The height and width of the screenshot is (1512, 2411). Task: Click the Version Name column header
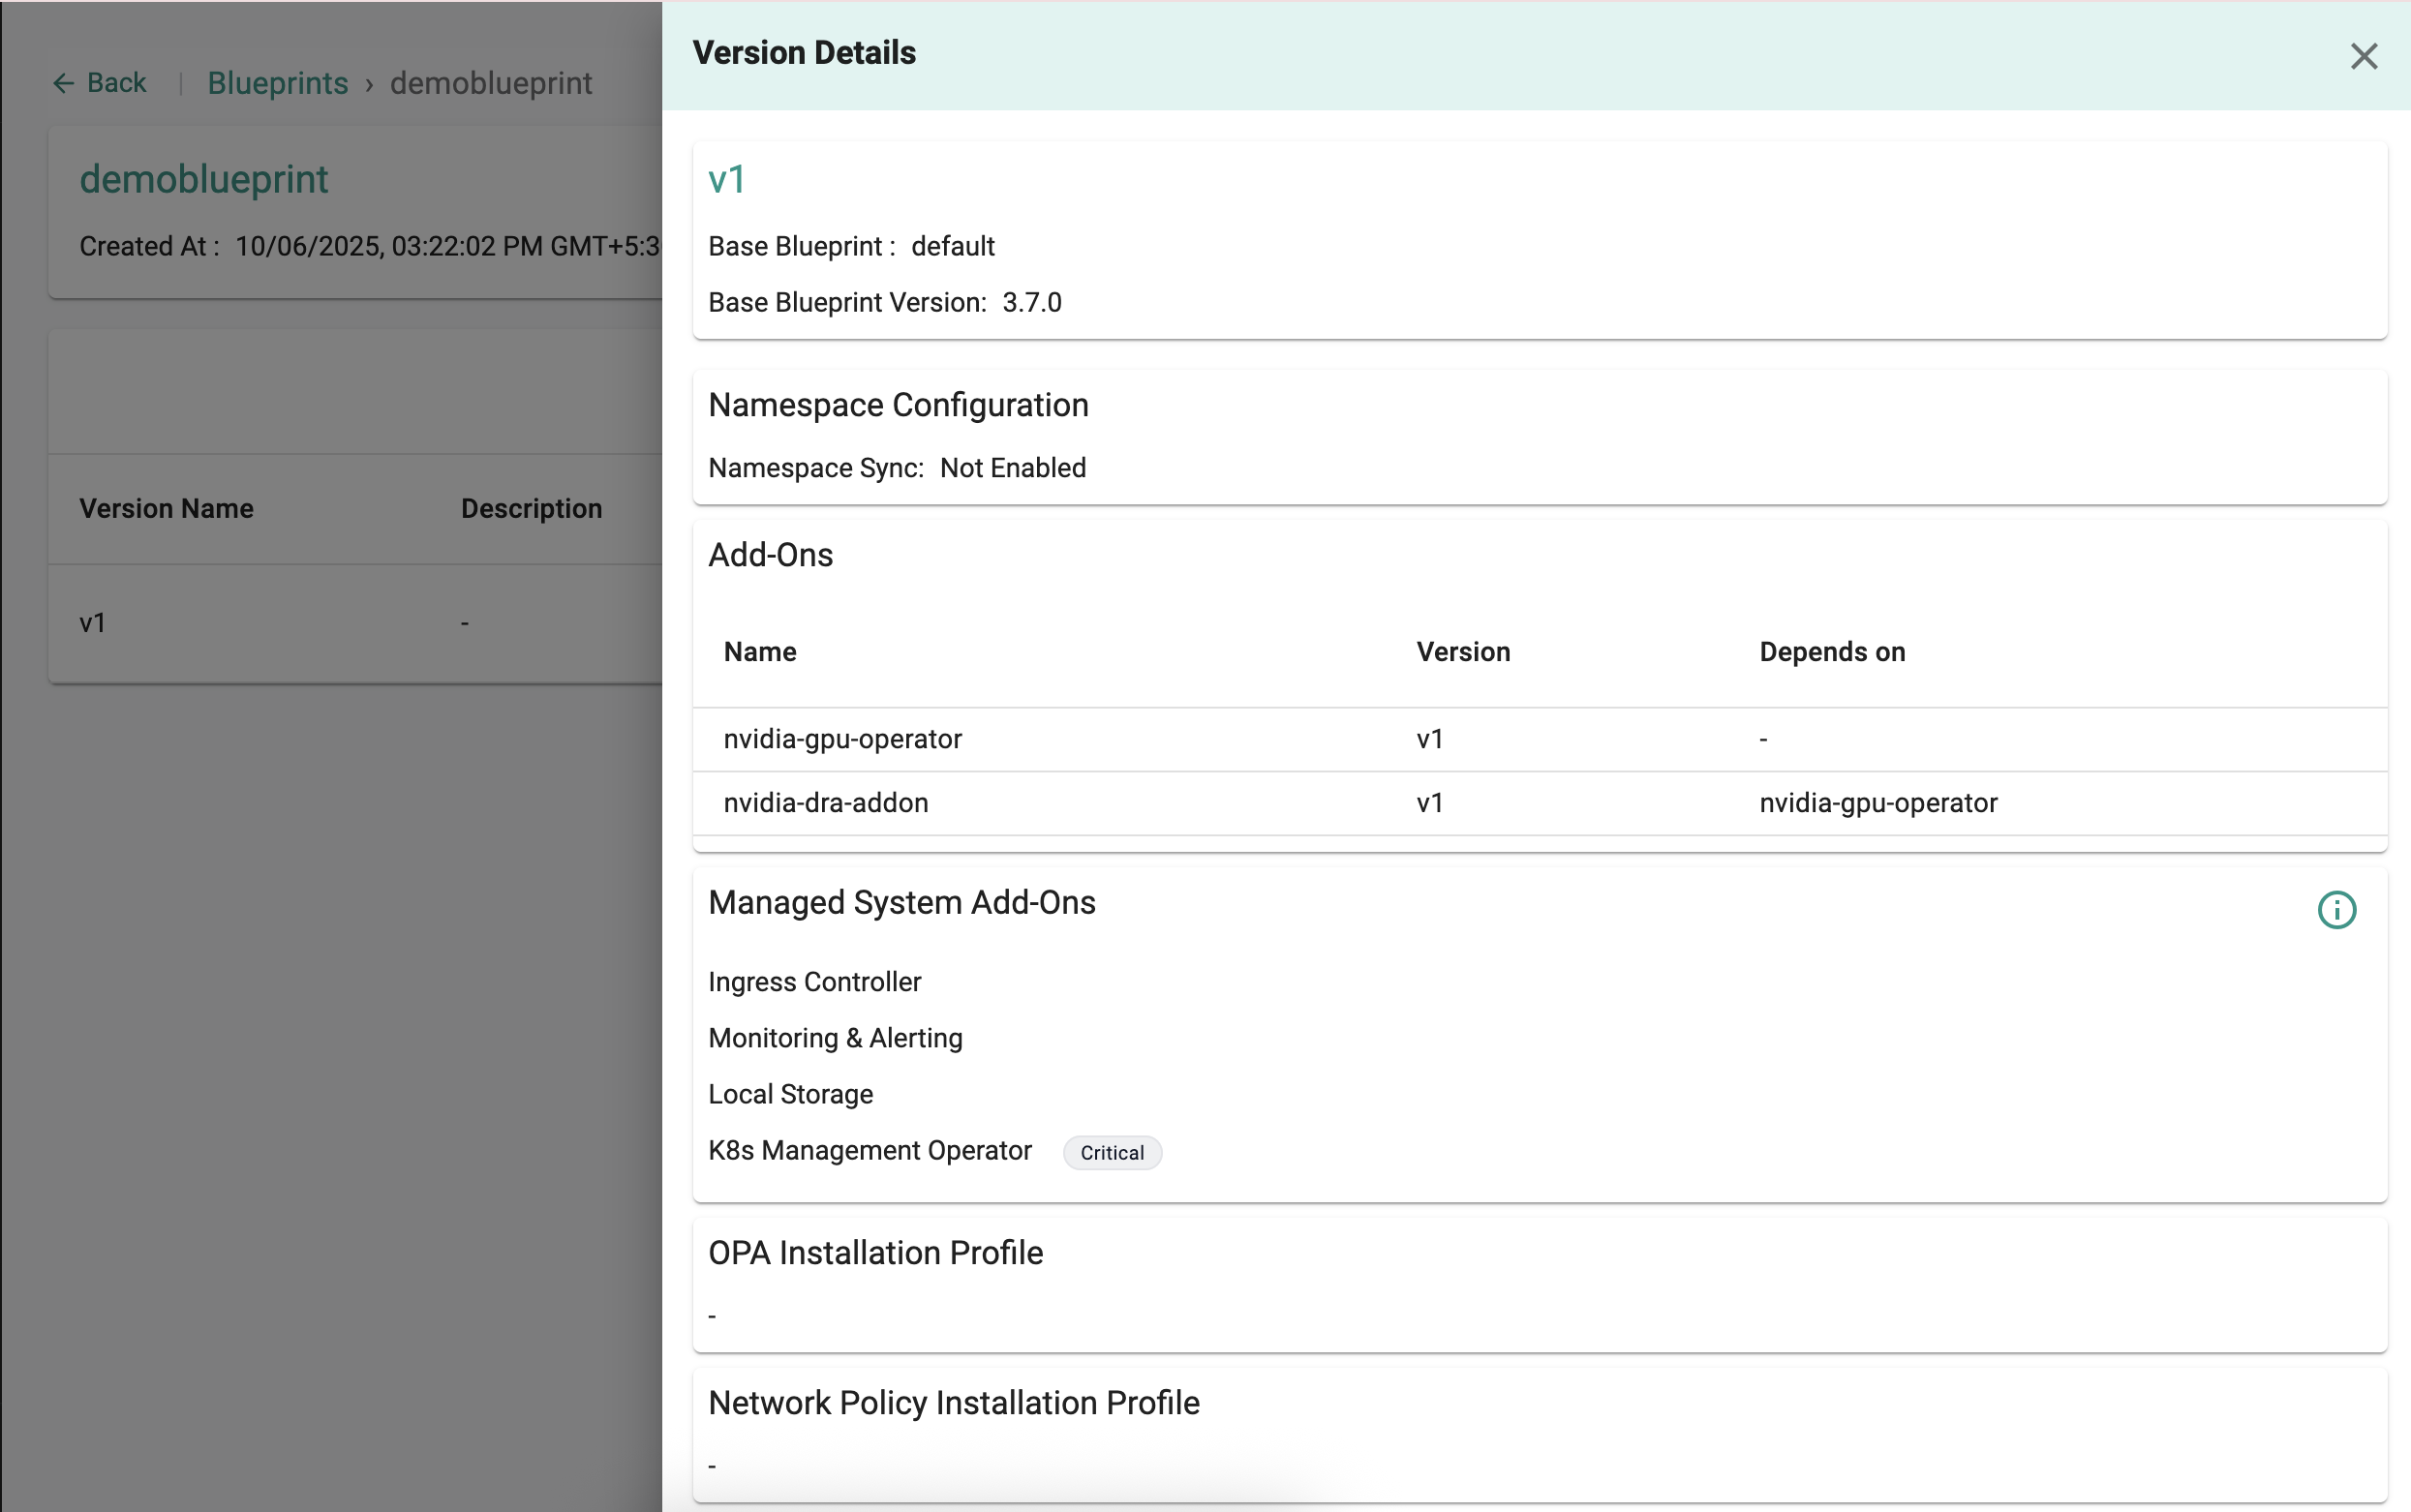point(166,509)
